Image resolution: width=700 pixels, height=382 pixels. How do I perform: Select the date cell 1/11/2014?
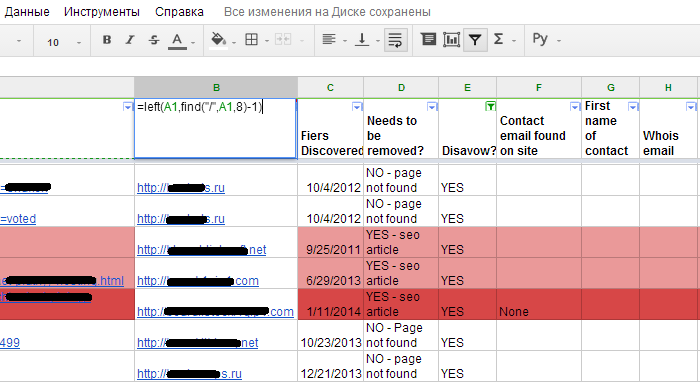click(x=330, y=304)
